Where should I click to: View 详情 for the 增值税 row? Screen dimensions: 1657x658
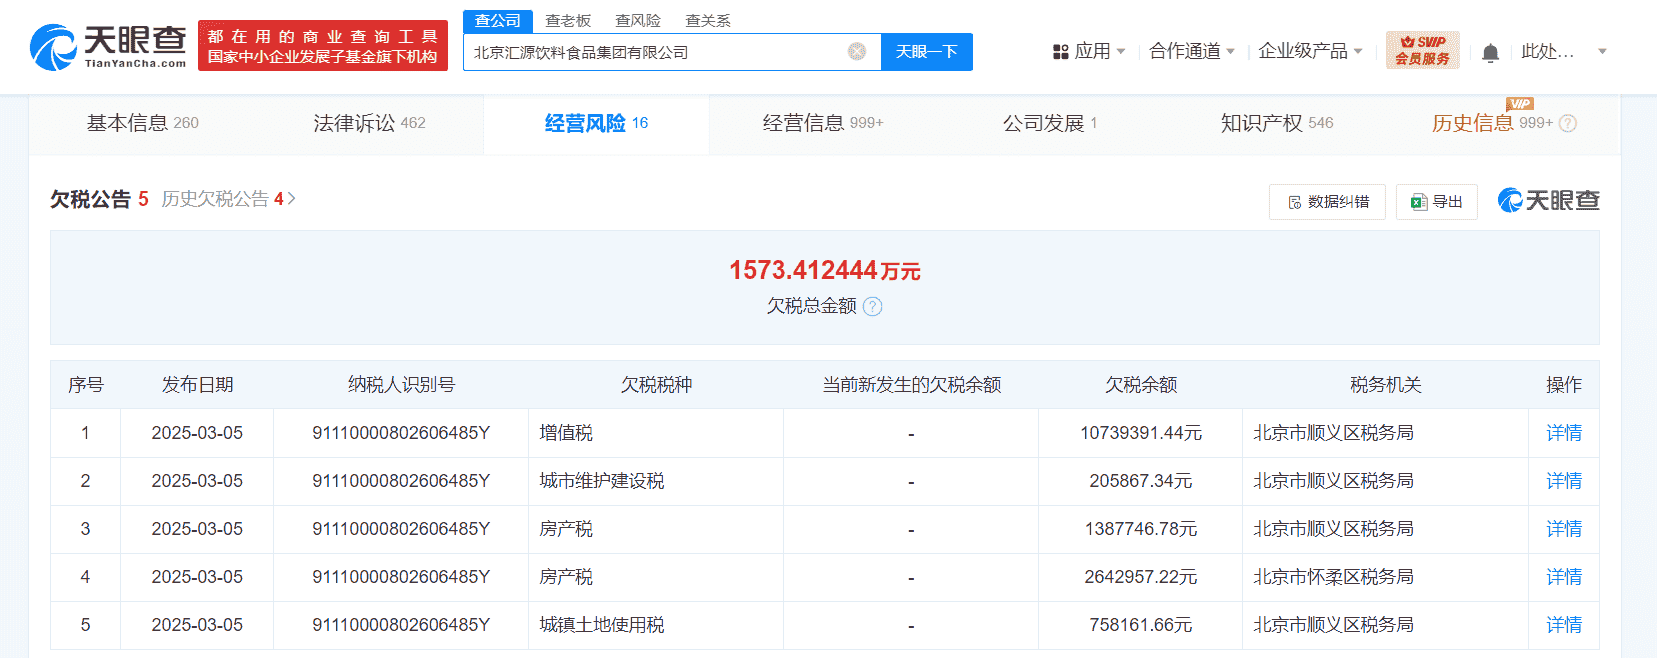click(x=1563, y=433)
